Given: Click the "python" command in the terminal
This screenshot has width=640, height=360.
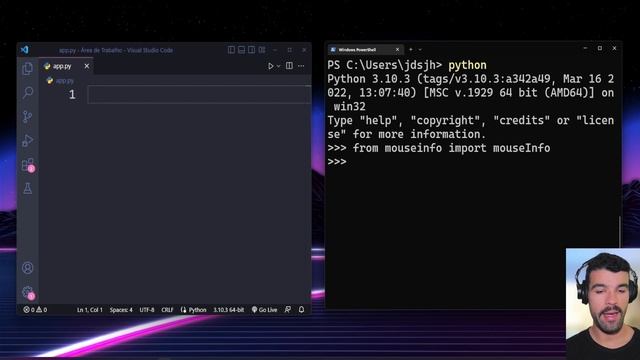Looking at the screenshot, I should click(467, 65).
